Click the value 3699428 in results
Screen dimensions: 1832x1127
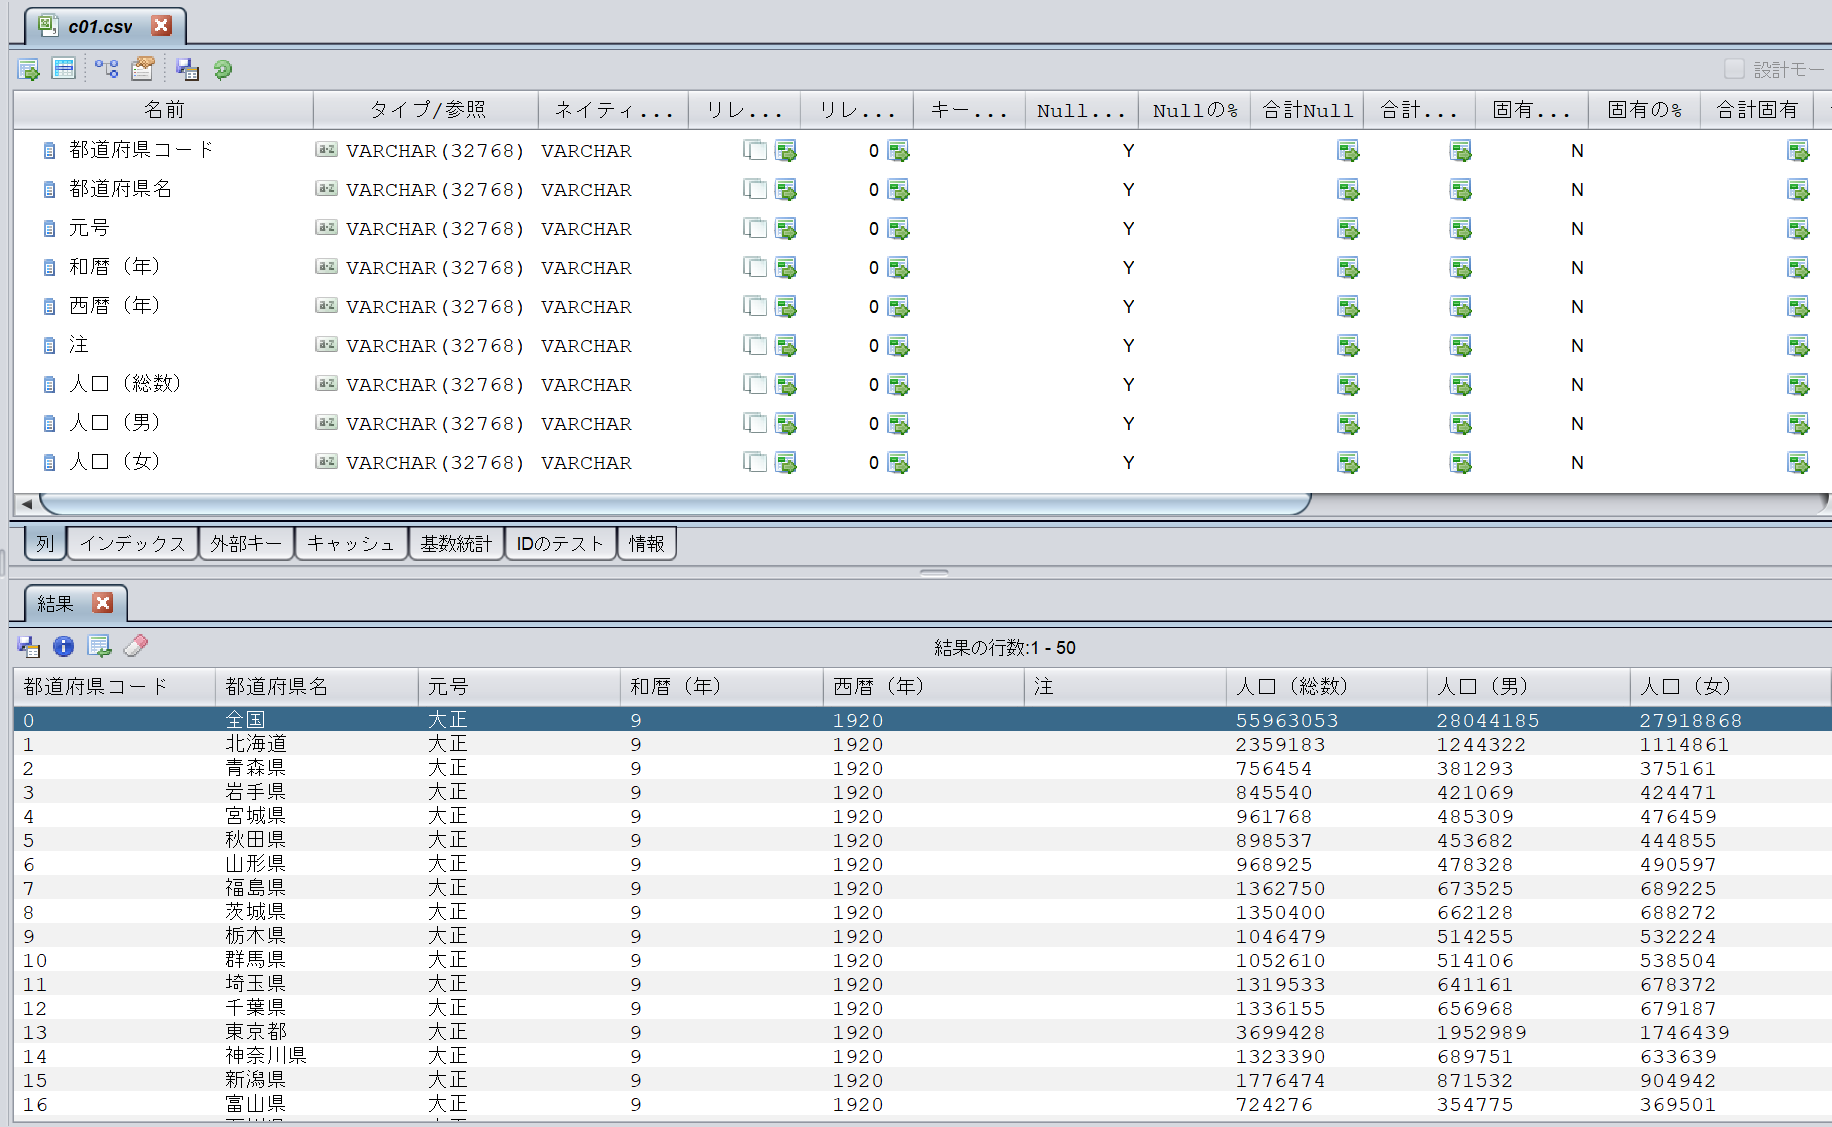pos(1280,1032)
